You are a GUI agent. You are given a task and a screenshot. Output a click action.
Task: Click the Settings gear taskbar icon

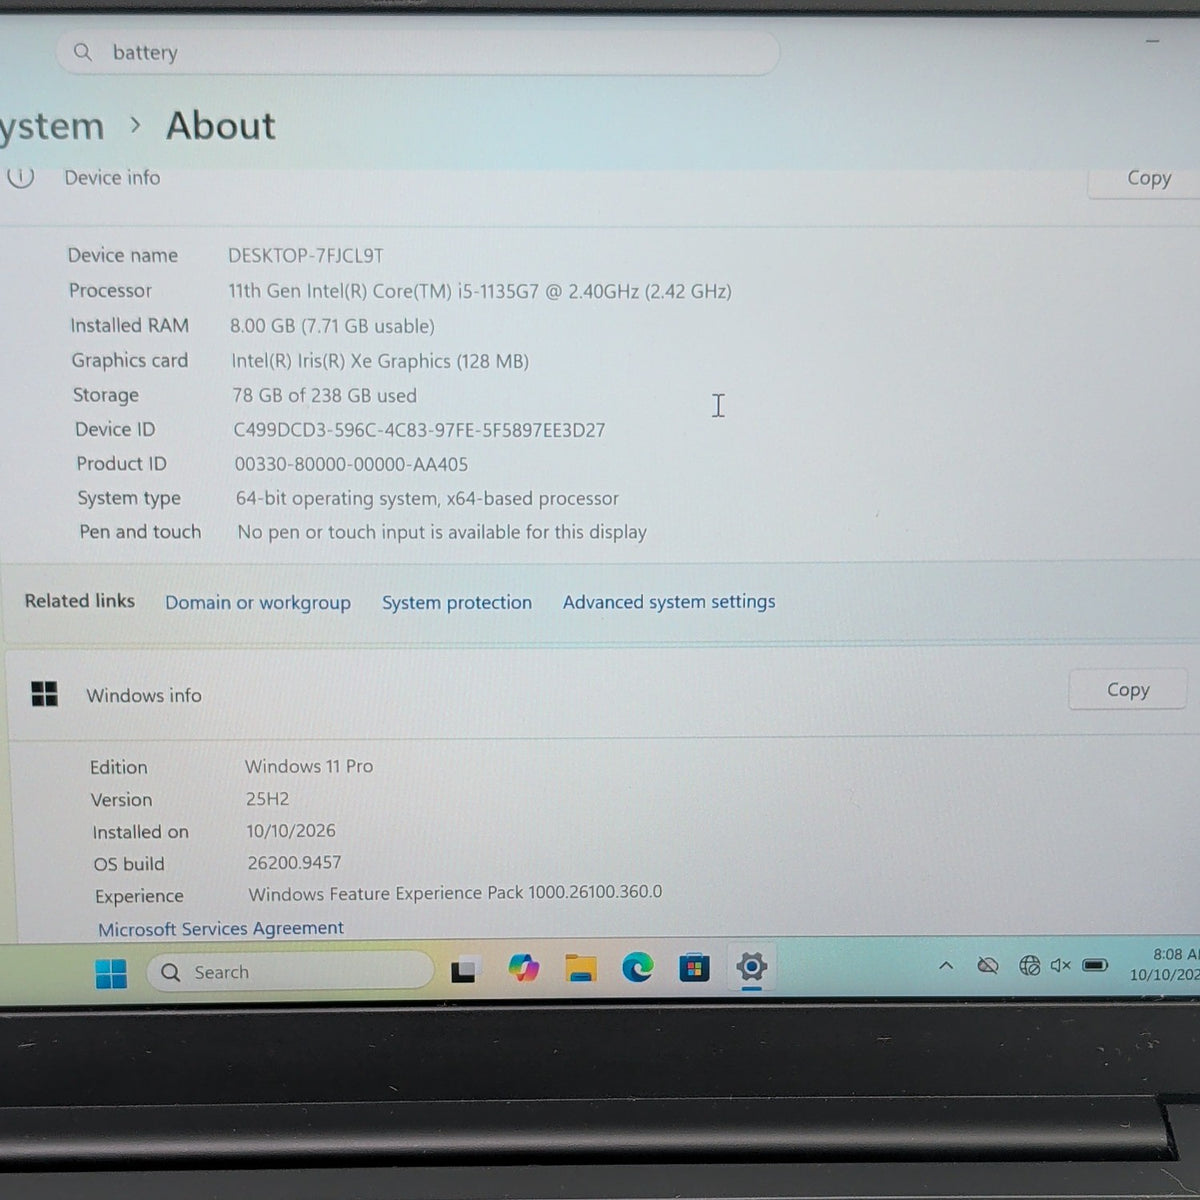(751, 966)
